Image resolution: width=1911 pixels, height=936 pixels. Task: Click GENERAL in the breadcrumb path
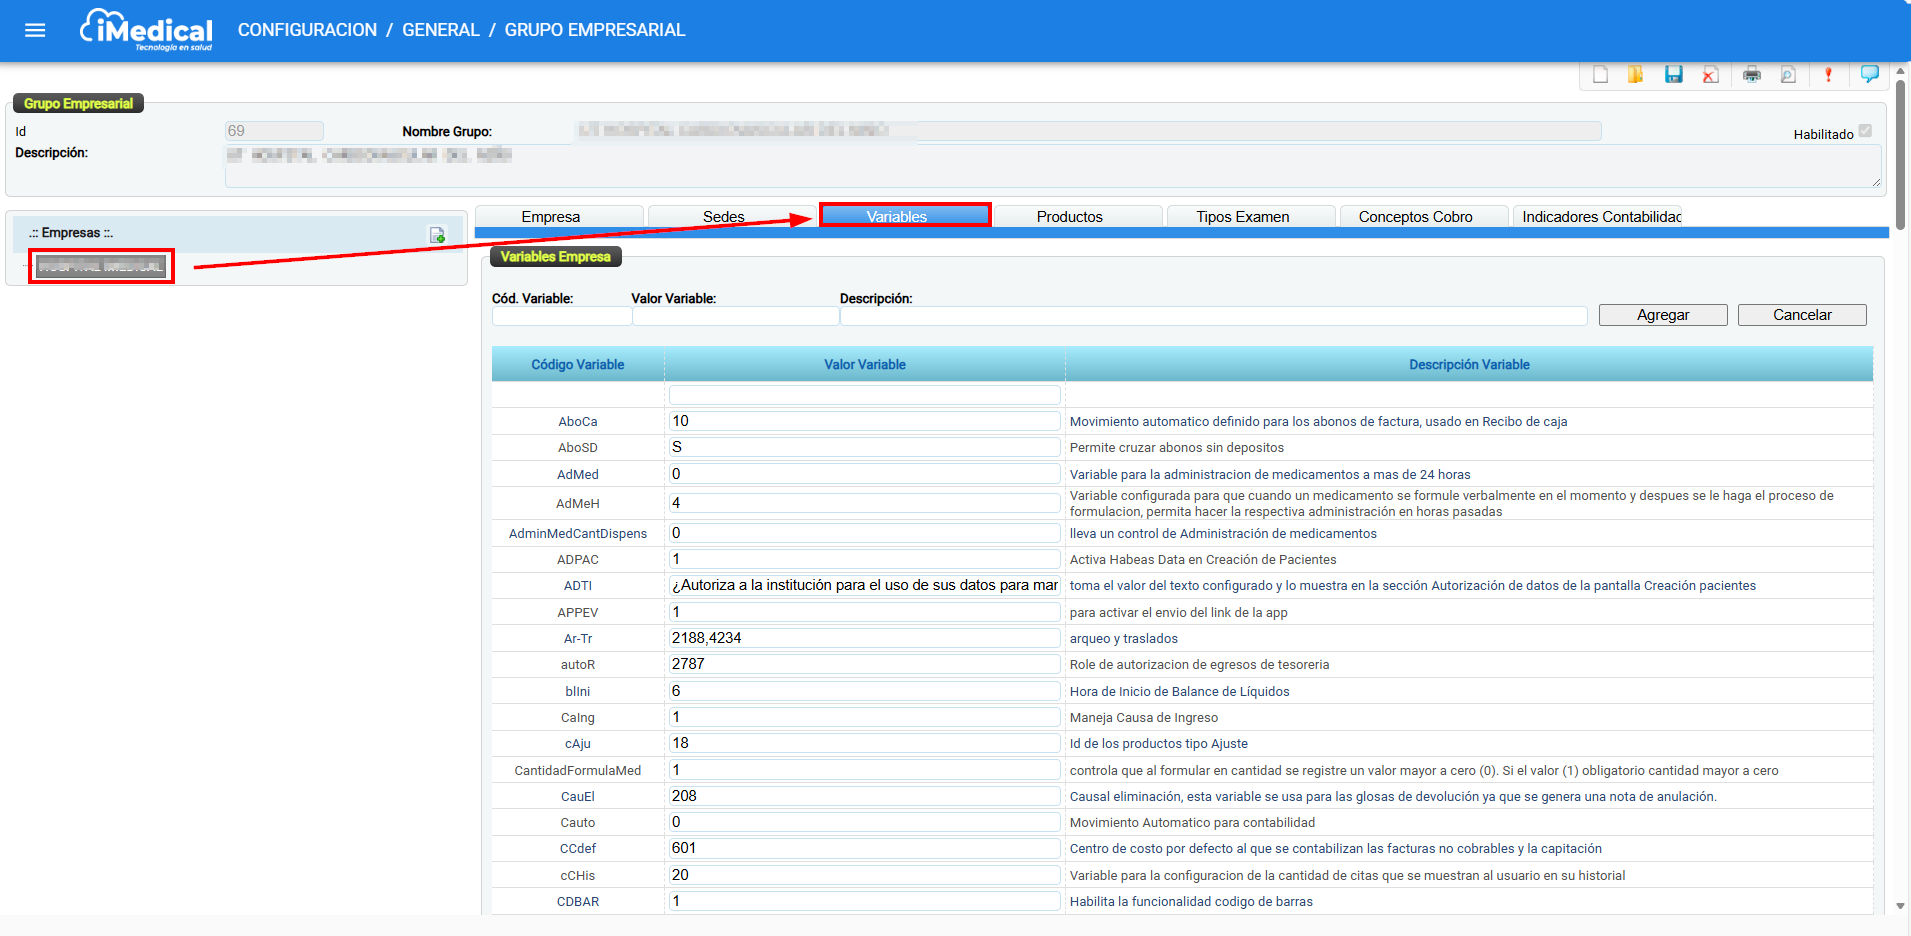coord(440,30)
